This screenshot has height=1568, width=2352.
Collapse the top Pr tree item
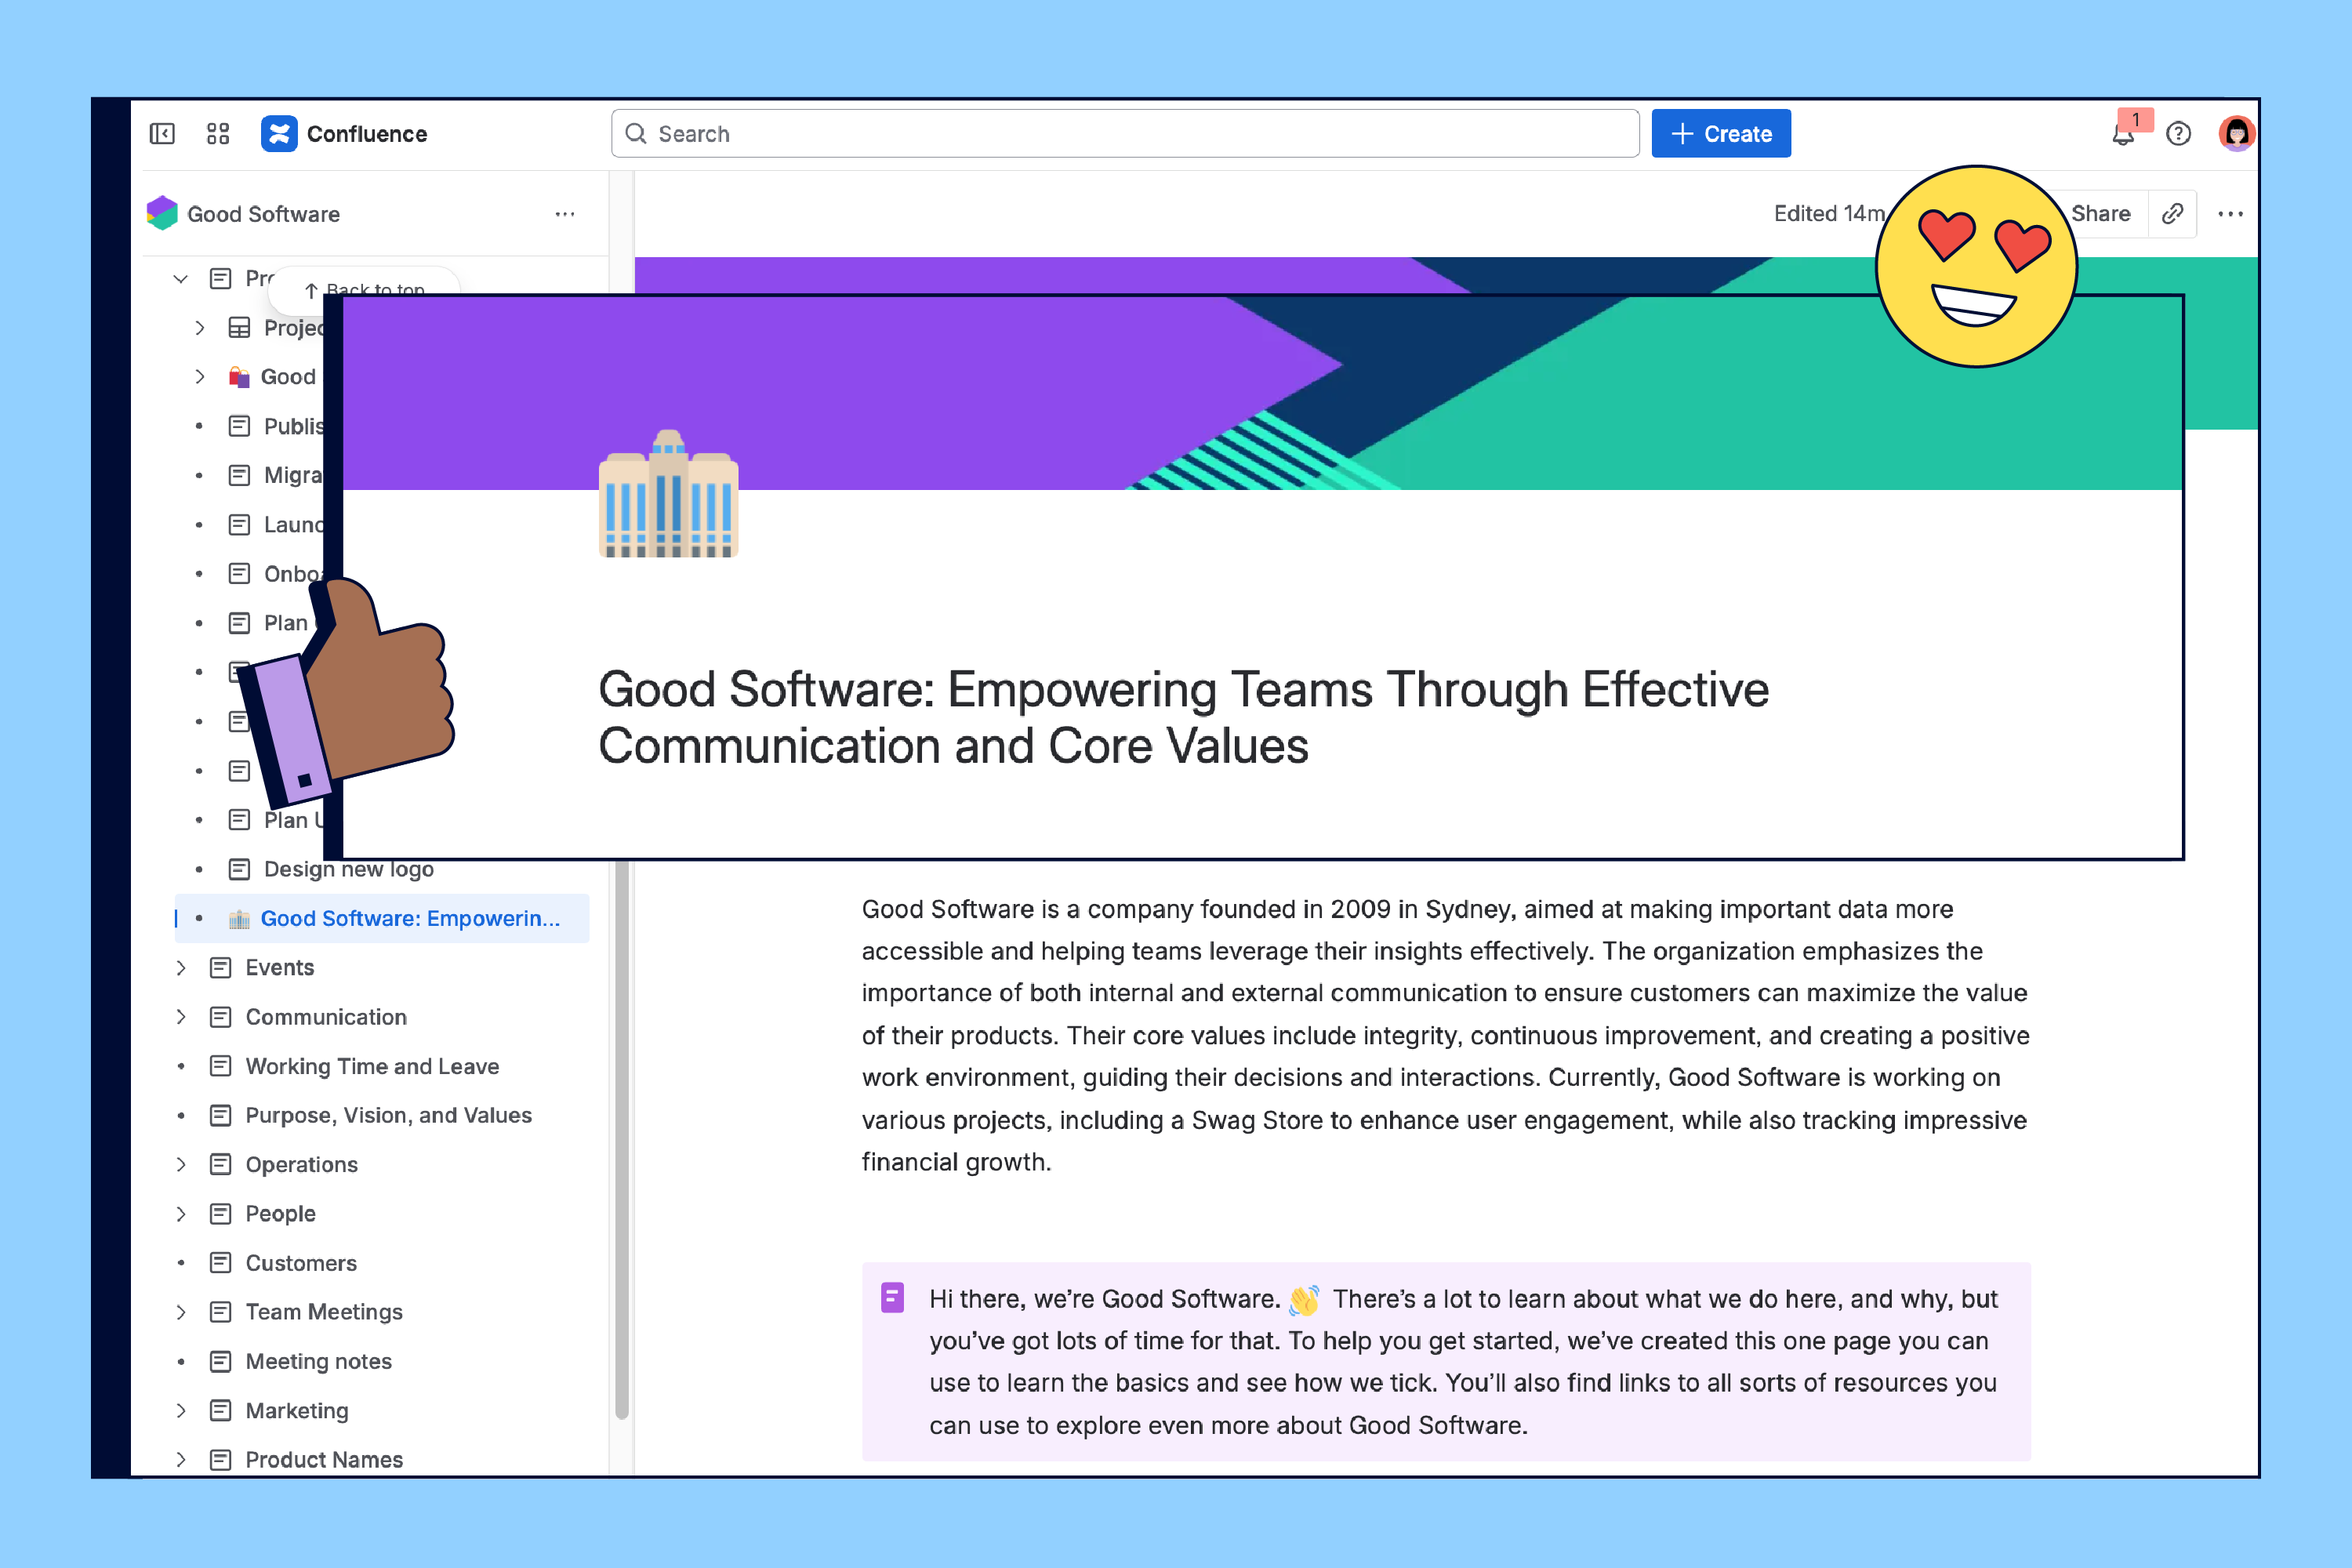click(181, 279)
